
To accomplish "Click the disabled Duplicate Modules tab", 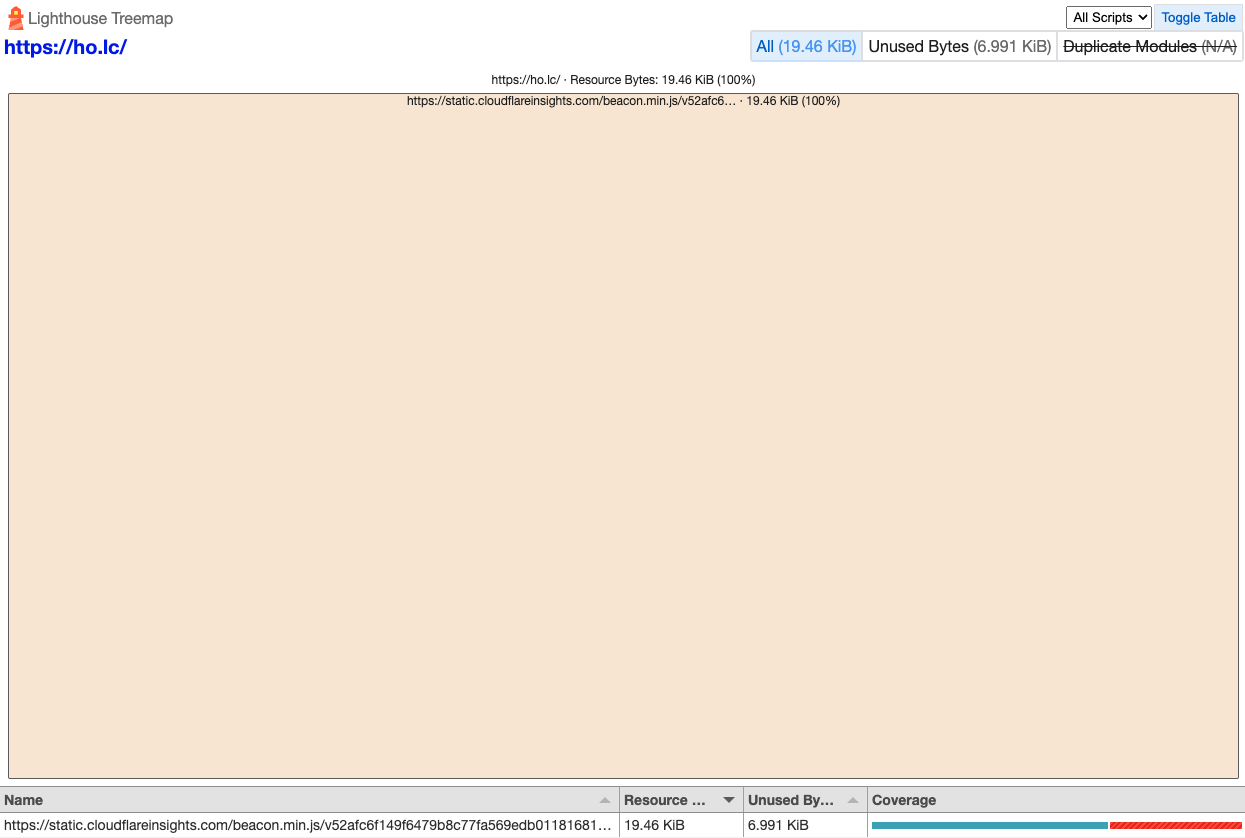I will (1150, 46).
